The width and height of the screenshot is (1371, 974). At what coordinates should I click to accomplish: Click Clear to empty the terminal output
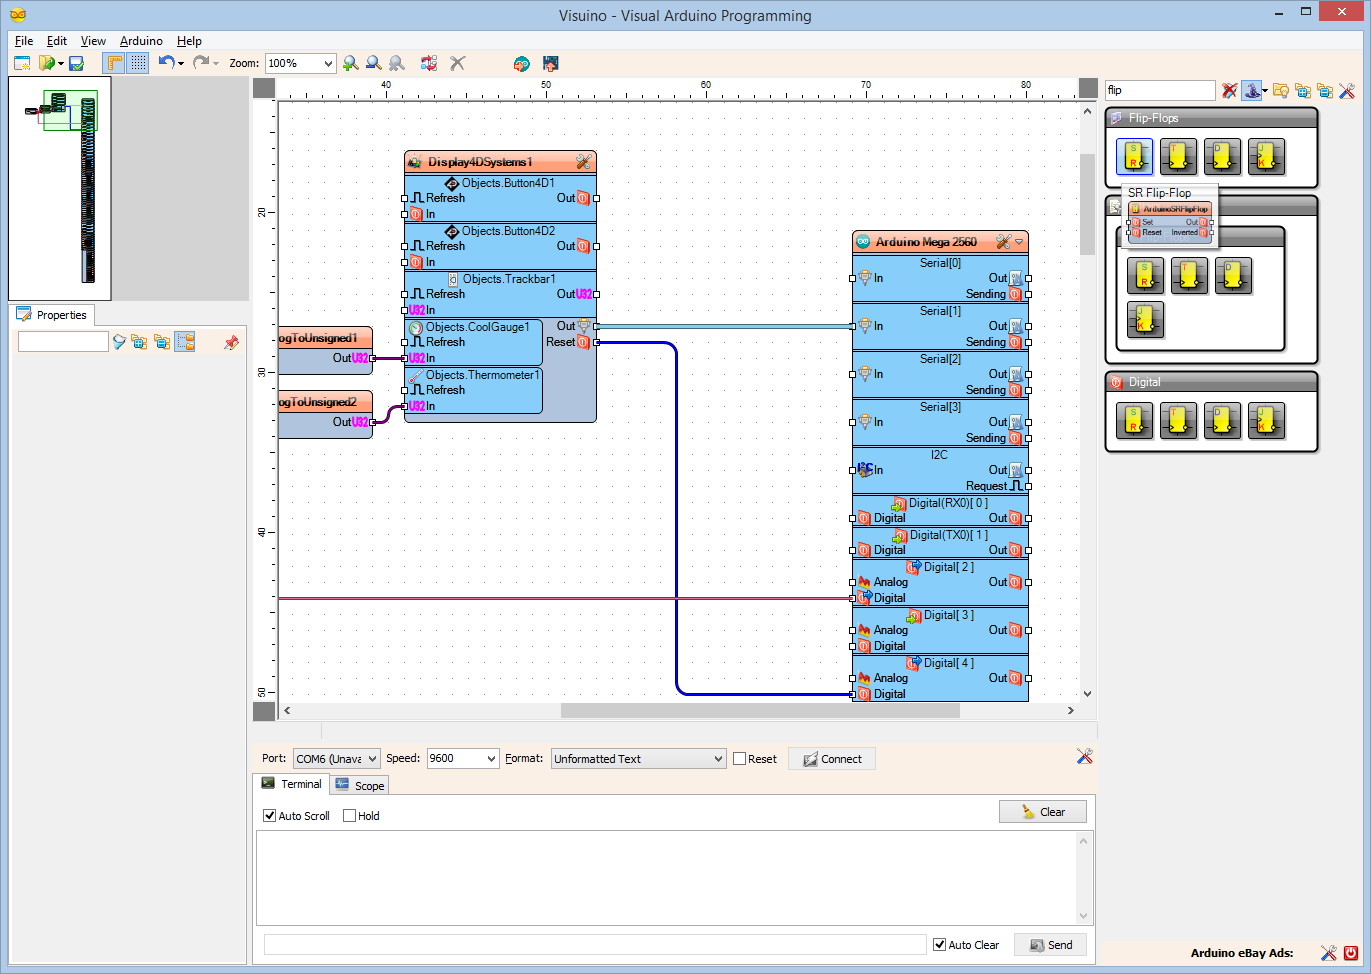1043,811
